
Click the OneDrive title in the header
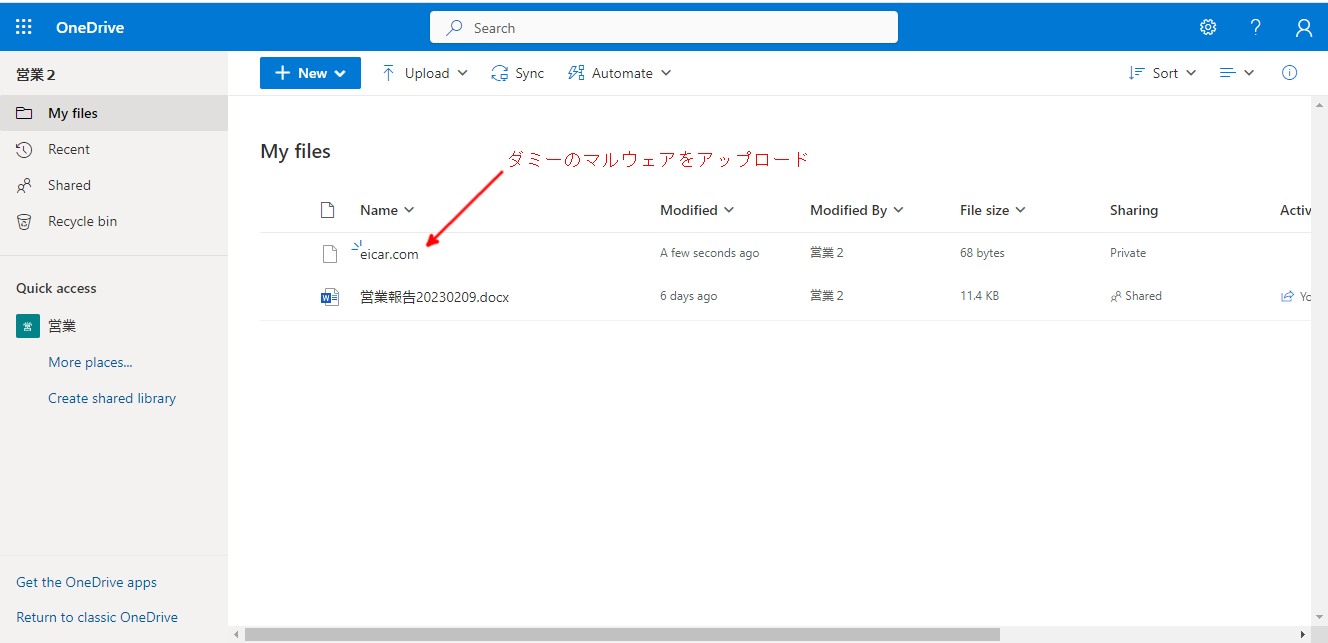coord(90,28)
